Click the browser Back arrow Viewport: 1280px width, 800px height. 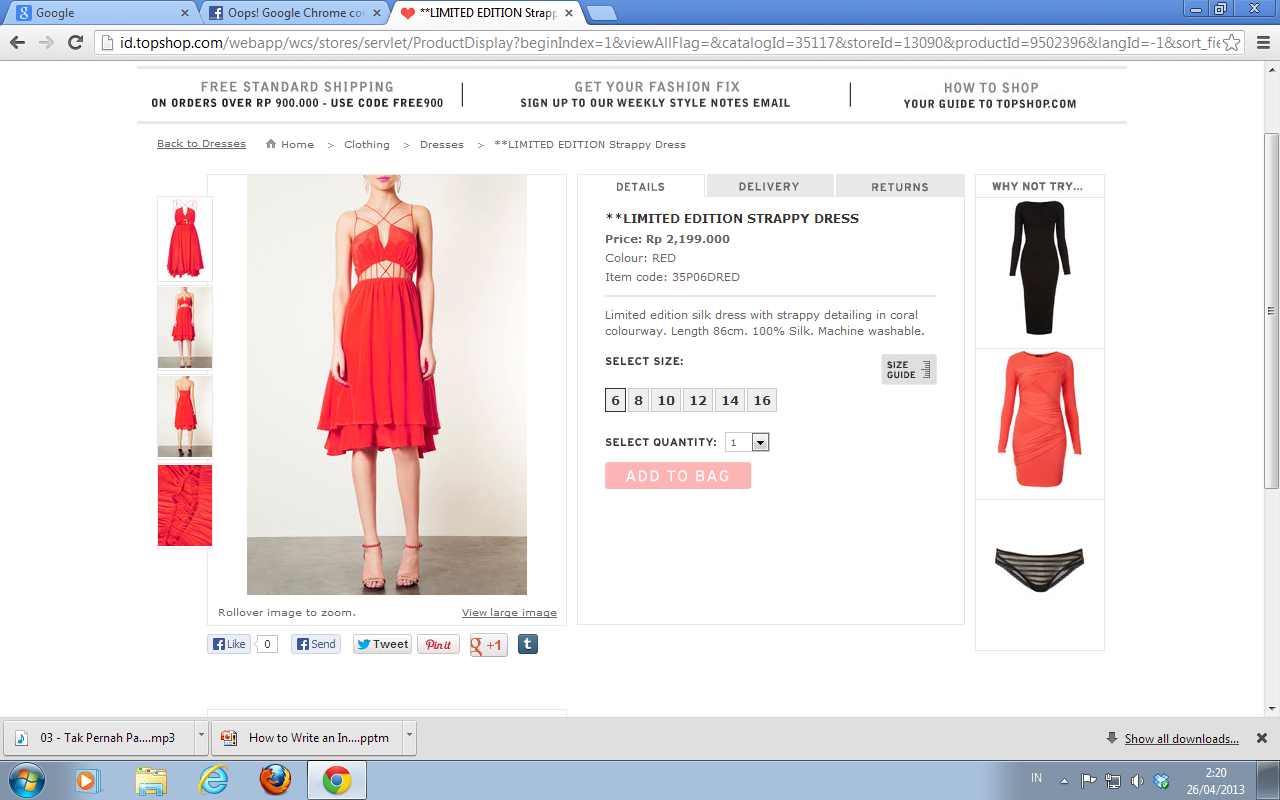click(x=17, y=42)
